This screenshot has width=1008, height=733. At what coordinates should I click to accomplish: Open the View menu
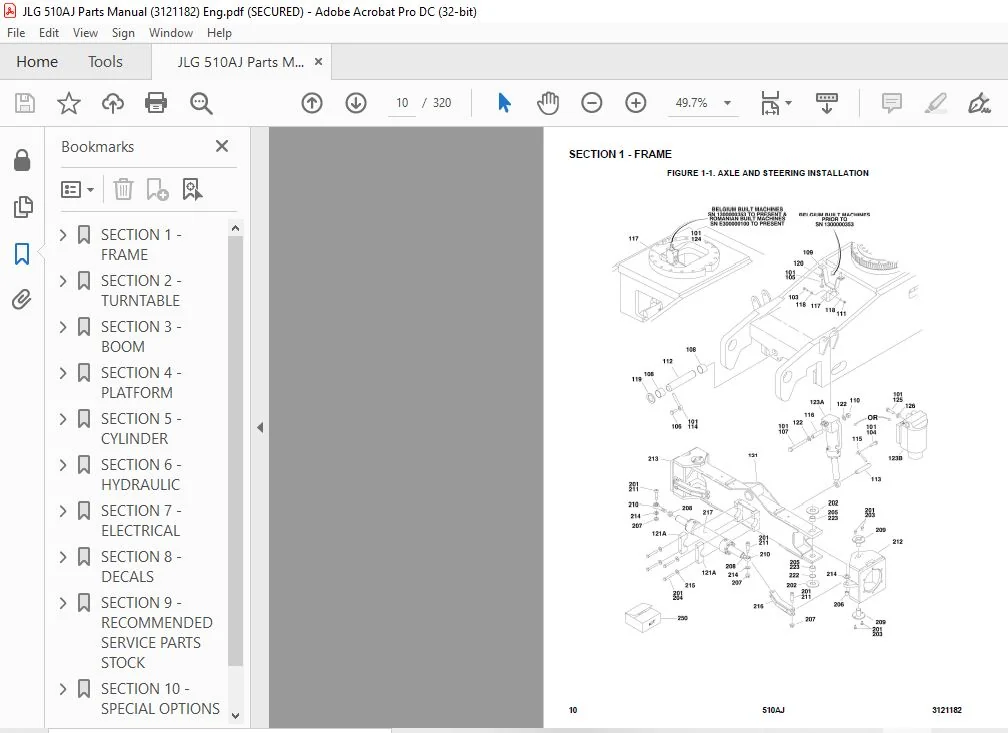coord(85,33)
